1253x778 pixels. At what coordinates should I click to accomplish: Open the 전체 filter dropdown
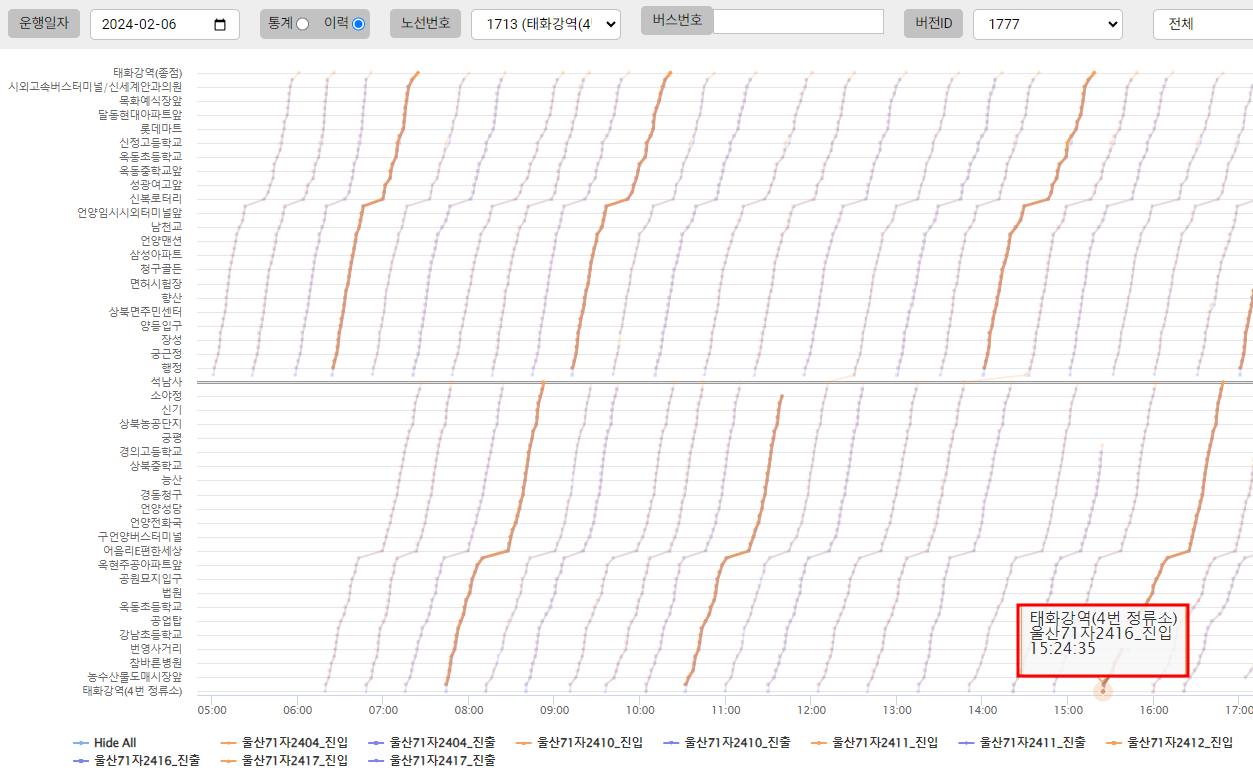1202,25
